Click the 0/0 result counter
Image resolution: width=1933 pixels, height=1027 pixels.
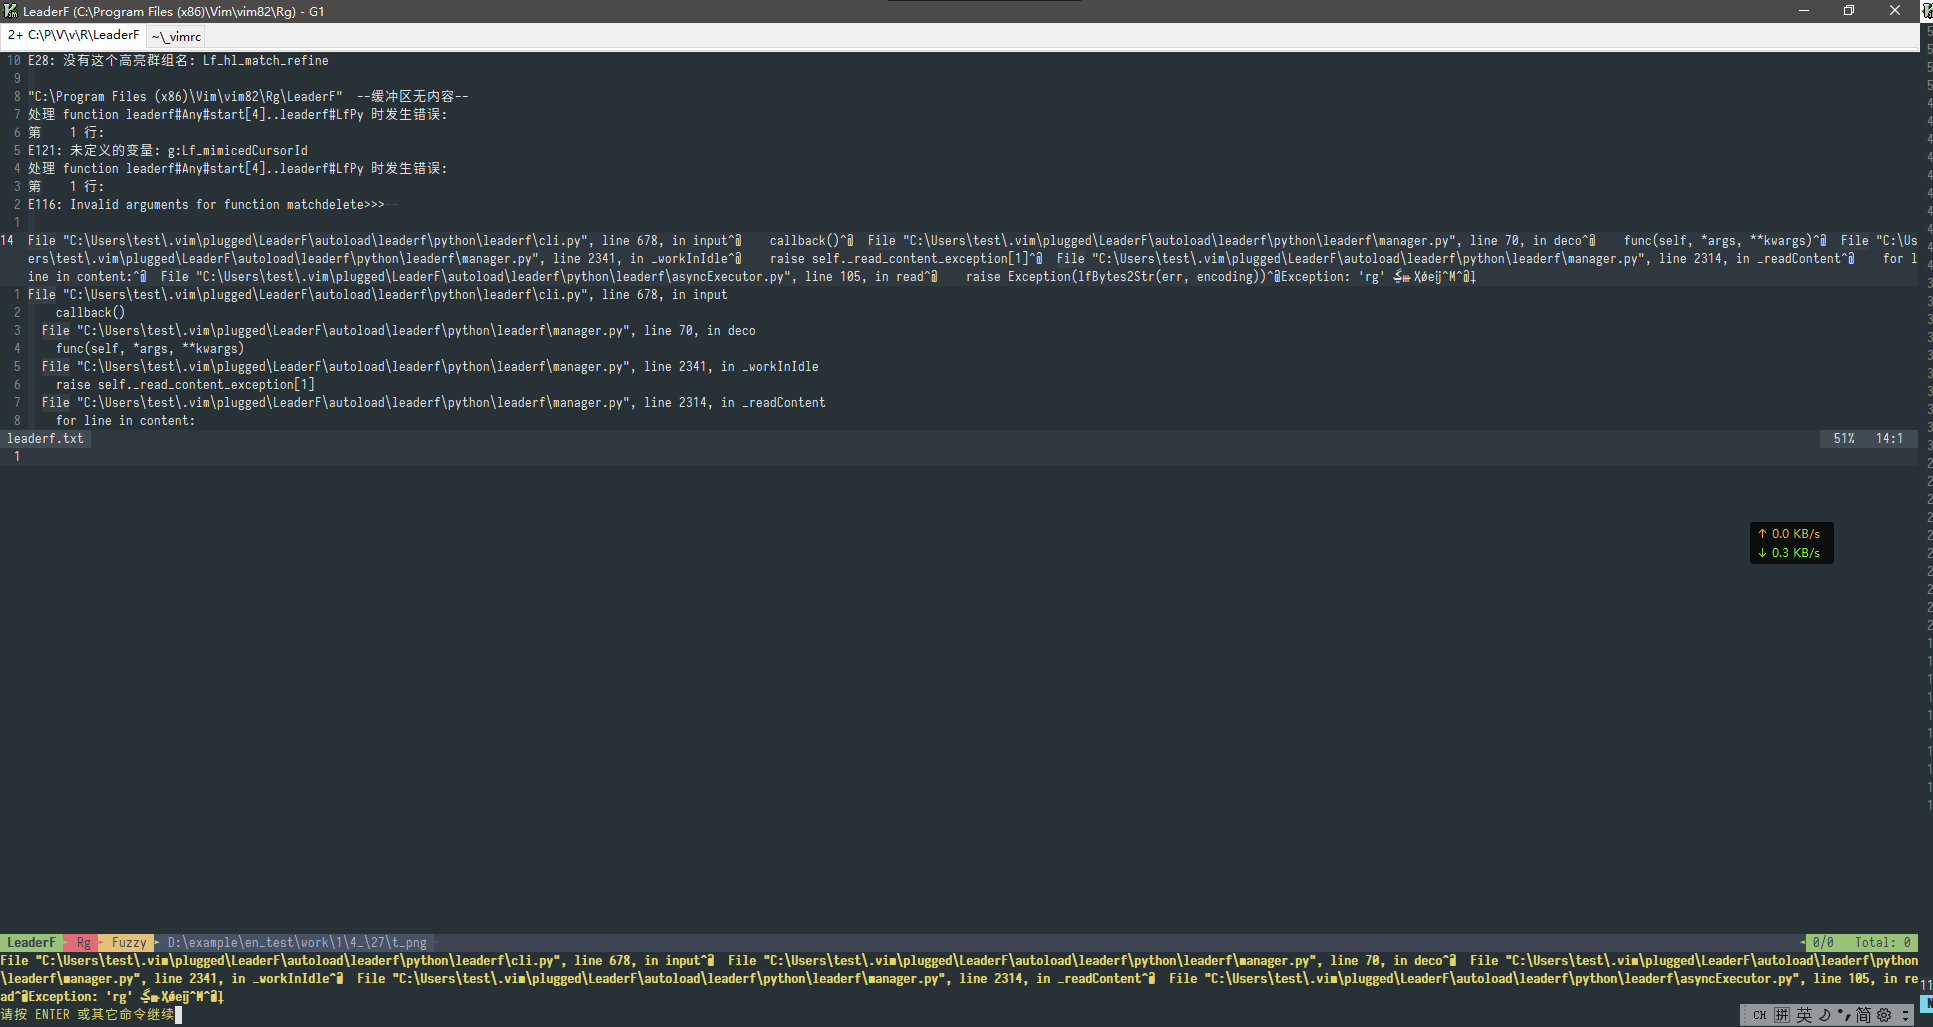1823,942
